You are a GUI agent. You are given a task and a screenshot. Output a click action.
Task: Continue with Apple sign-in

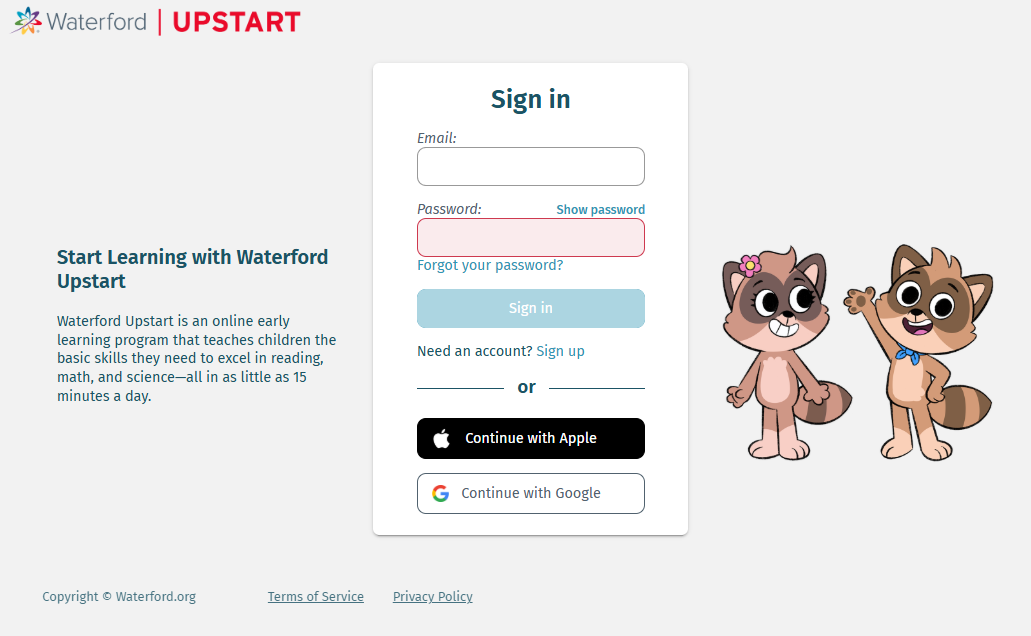pyautogui.click(x=530, y=438)
